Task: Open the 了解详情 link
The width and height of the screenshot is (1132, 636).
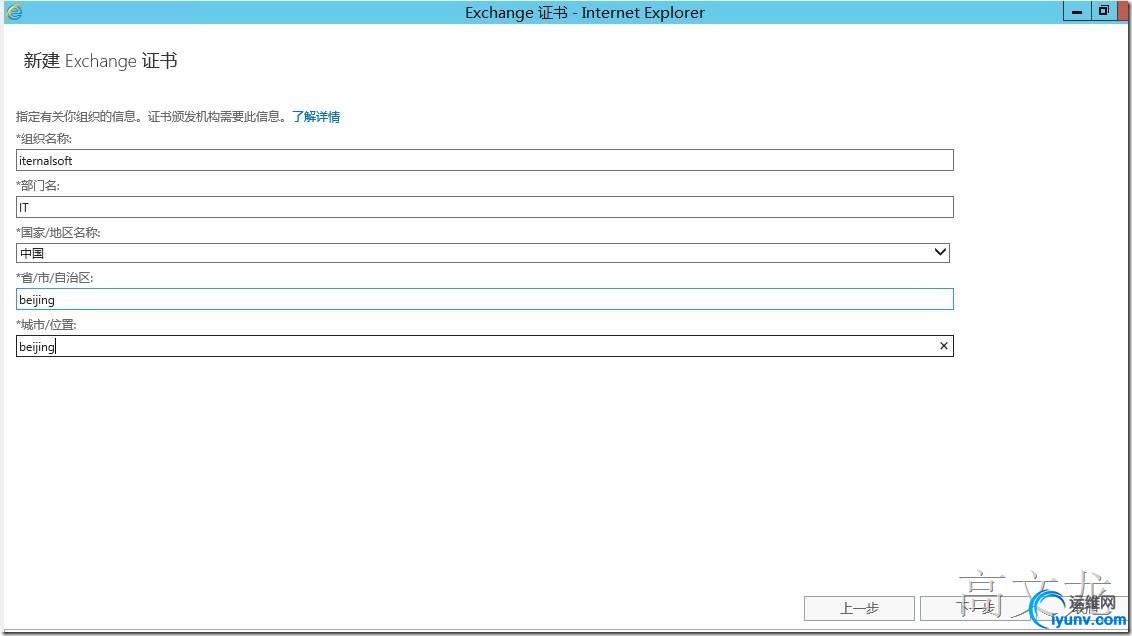Action: coord(316,117)
